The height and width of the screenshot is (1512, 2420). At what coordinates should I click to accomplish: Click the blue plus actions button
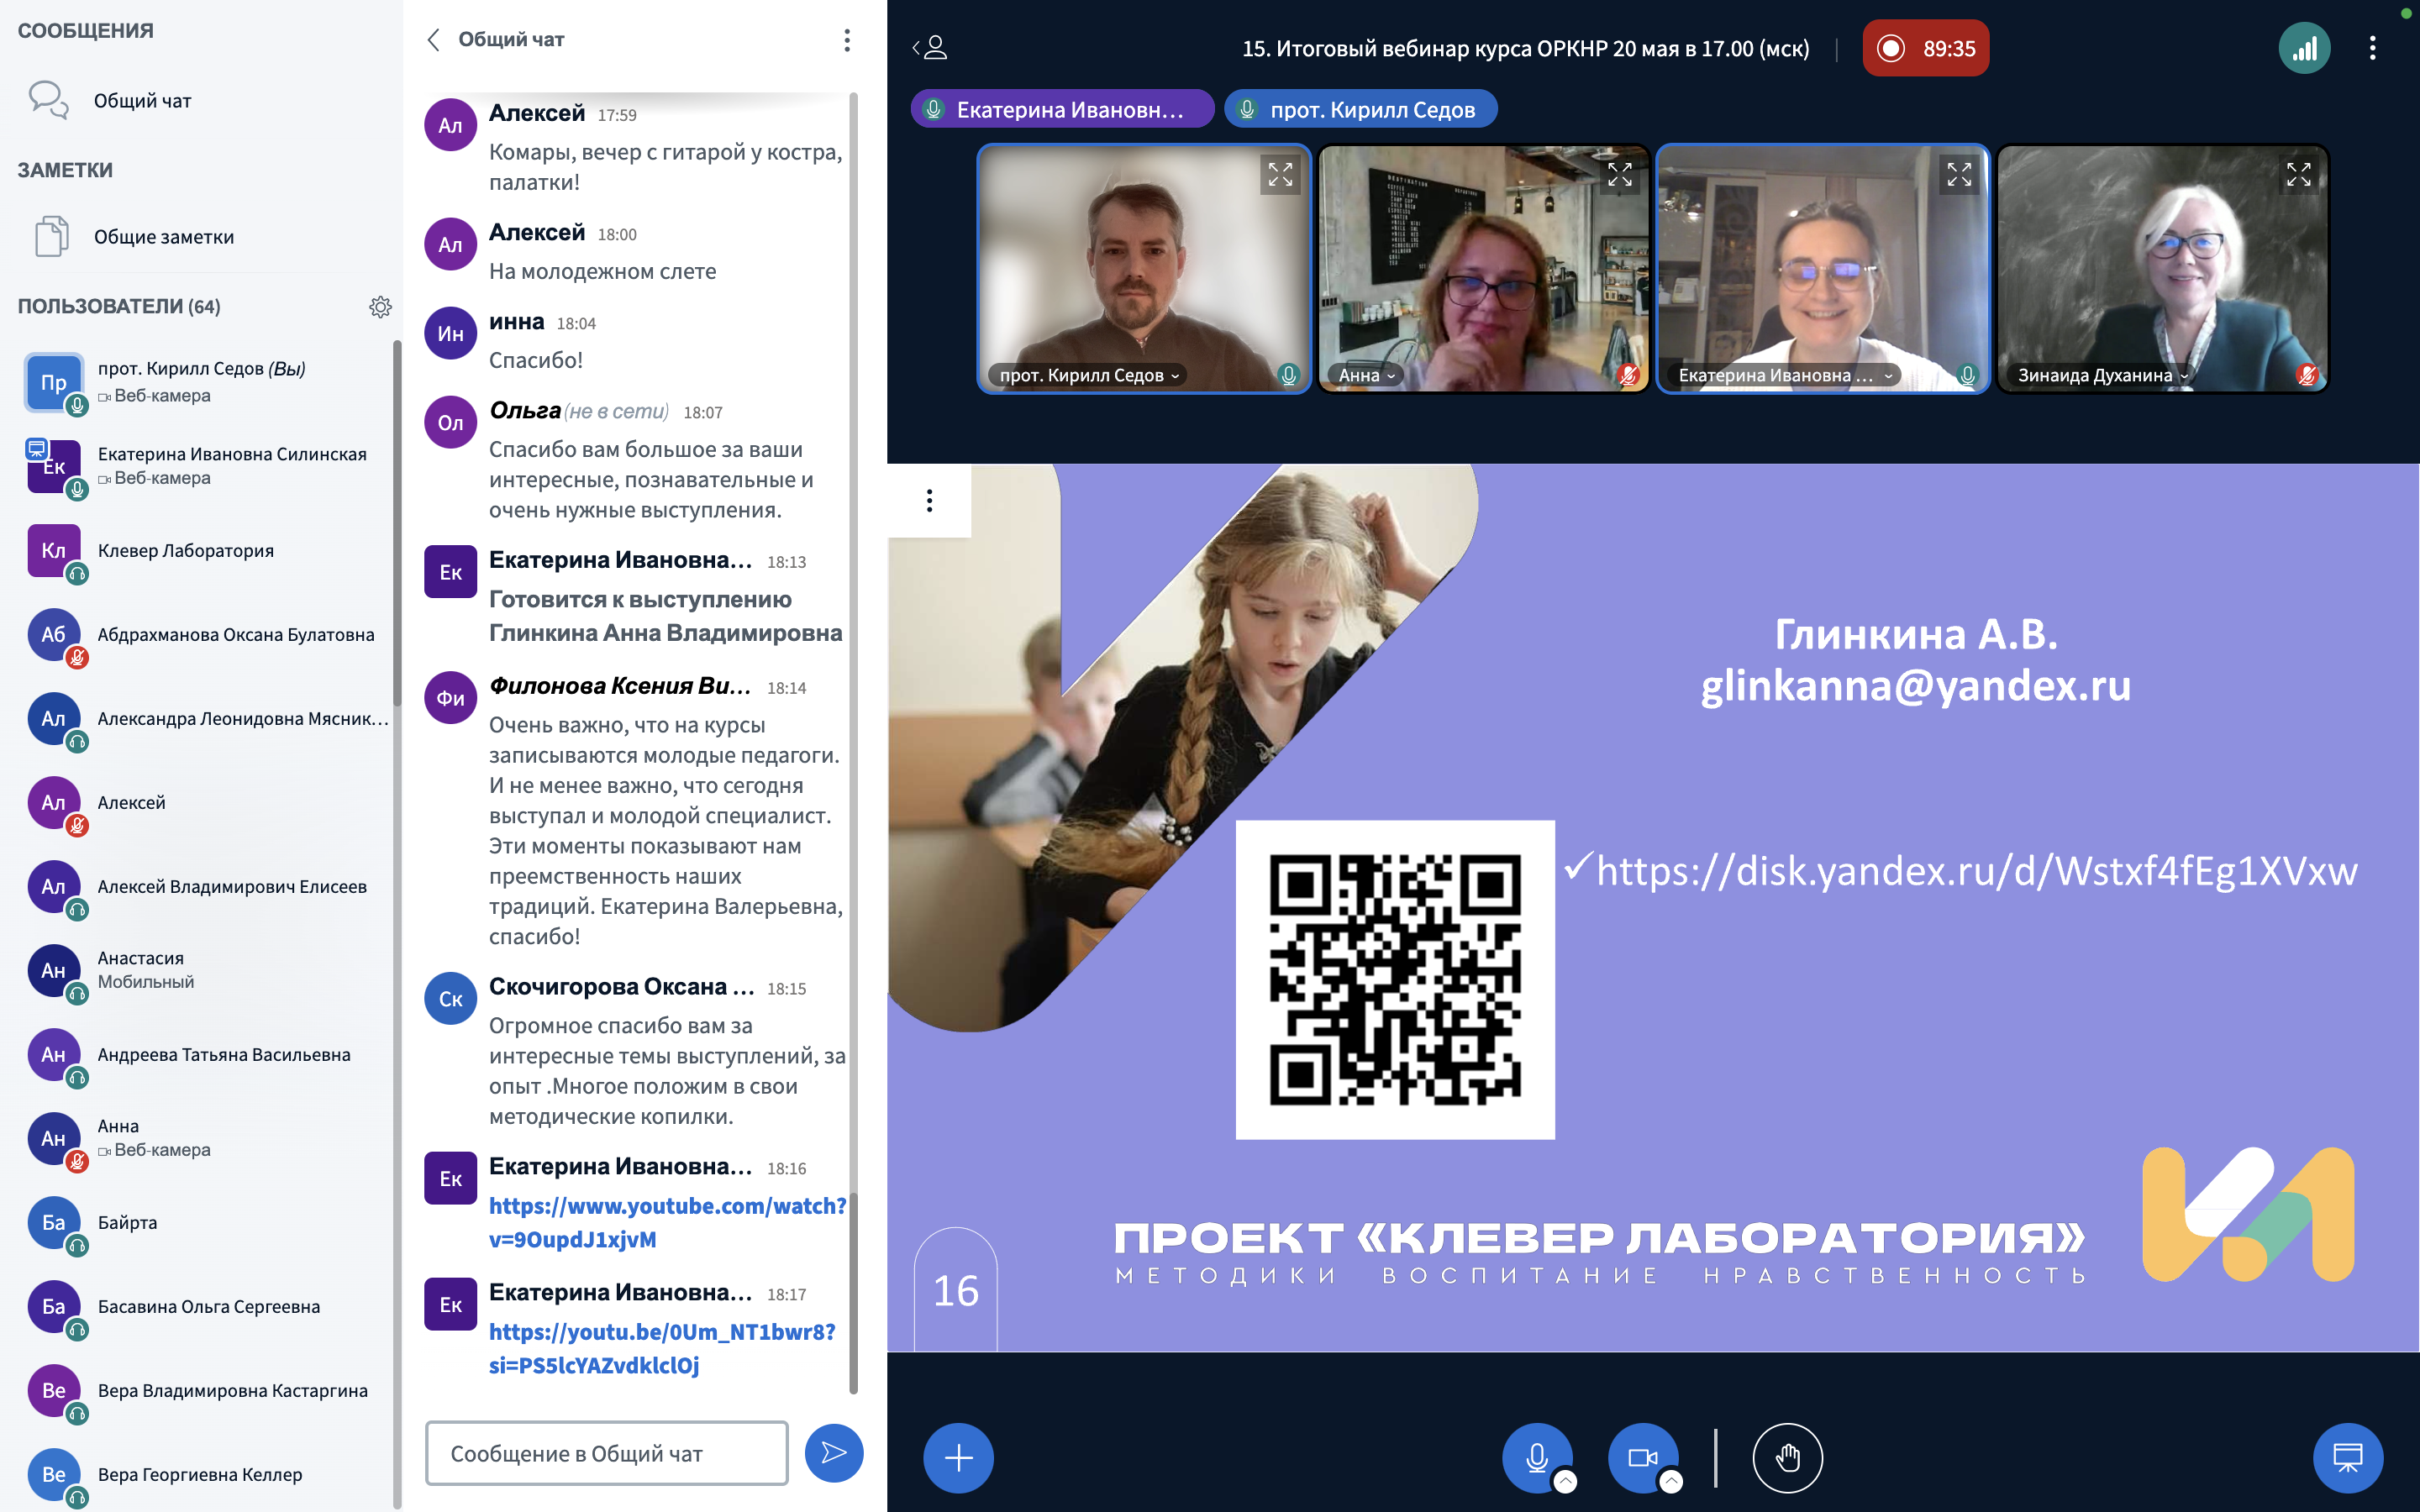click(958, 1457)
